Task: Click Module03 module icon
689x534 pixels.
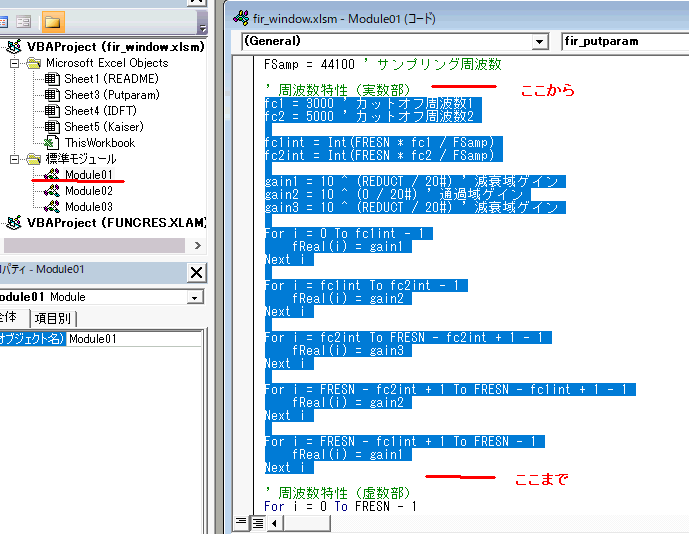Action: (52, 207)
